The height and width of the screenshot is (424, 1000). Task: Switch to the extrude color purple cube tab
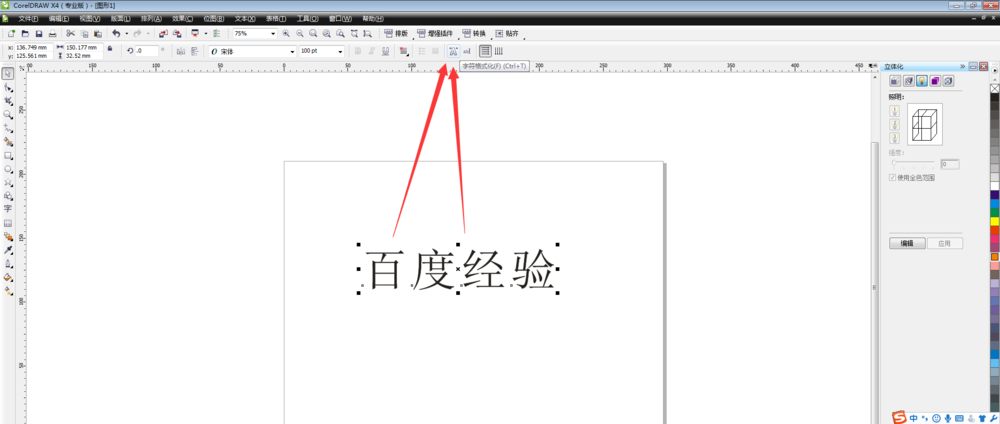pos(935,81)
